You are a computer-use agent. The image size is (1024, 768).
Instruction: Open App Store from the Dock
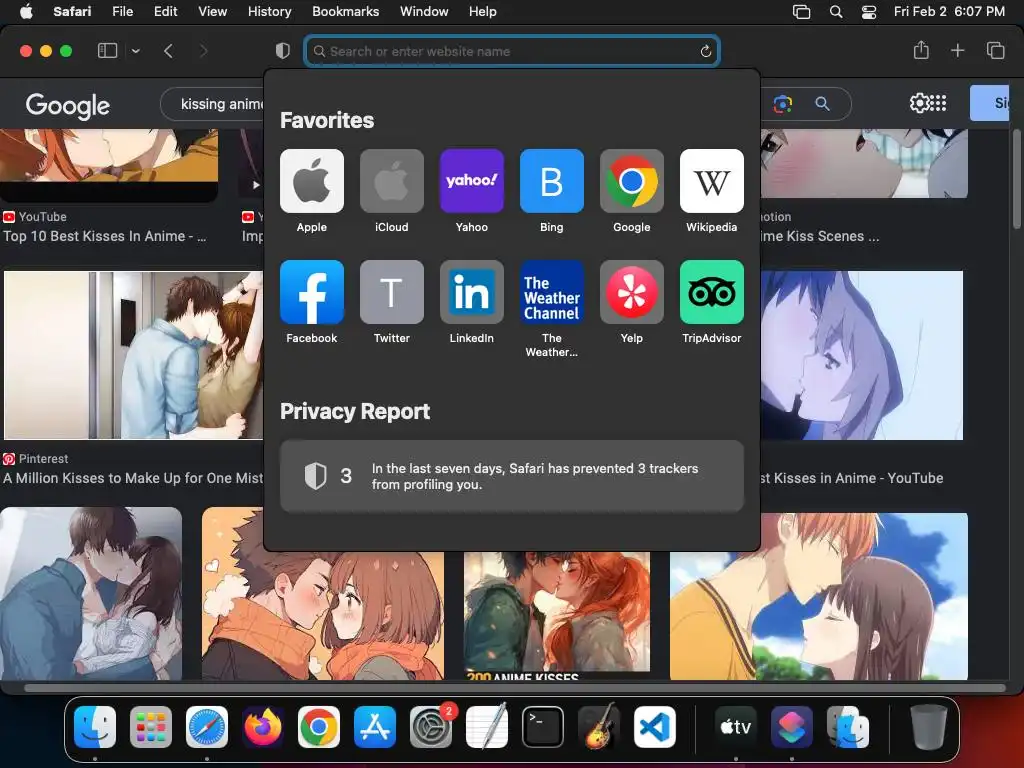coord(375,727)
